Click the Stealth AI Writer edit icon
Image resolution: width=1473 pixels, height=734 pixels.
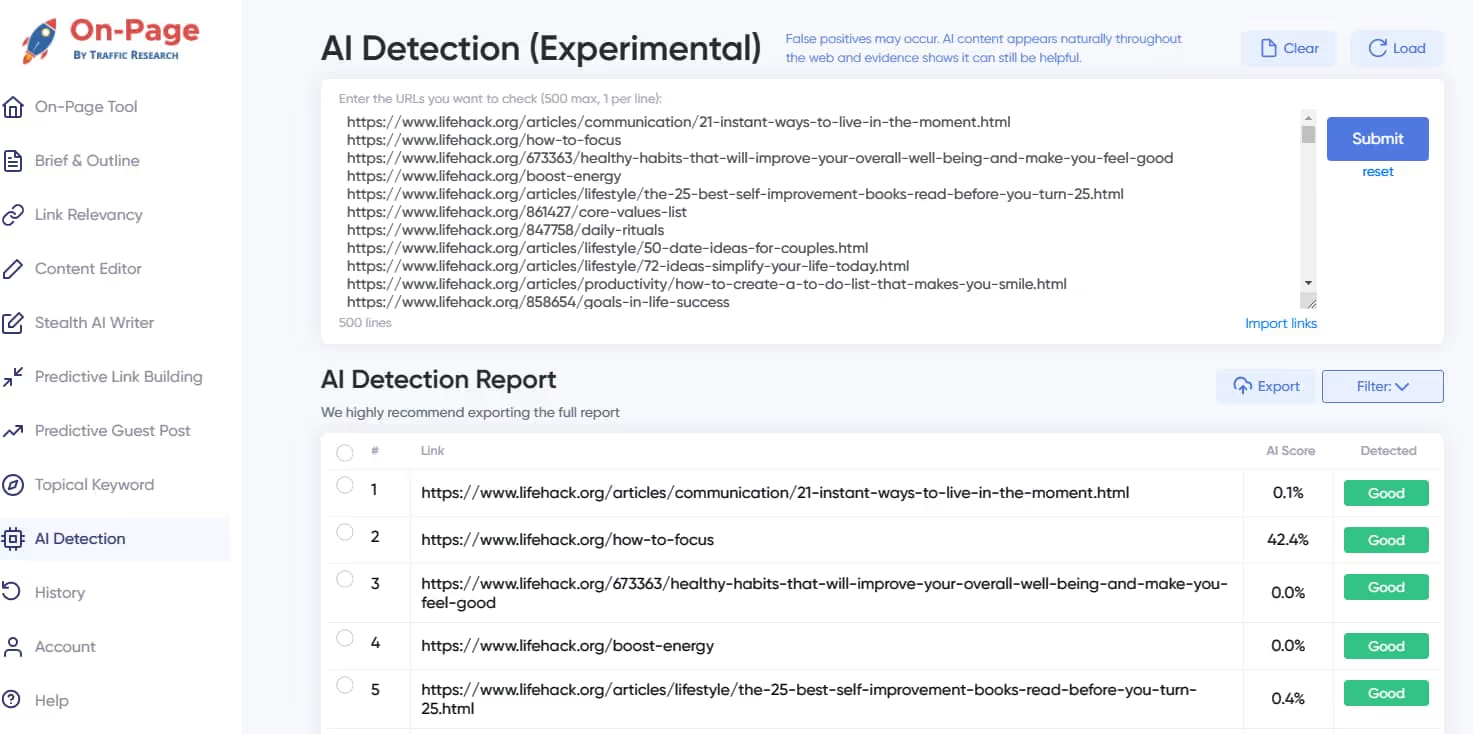[13, 323]
